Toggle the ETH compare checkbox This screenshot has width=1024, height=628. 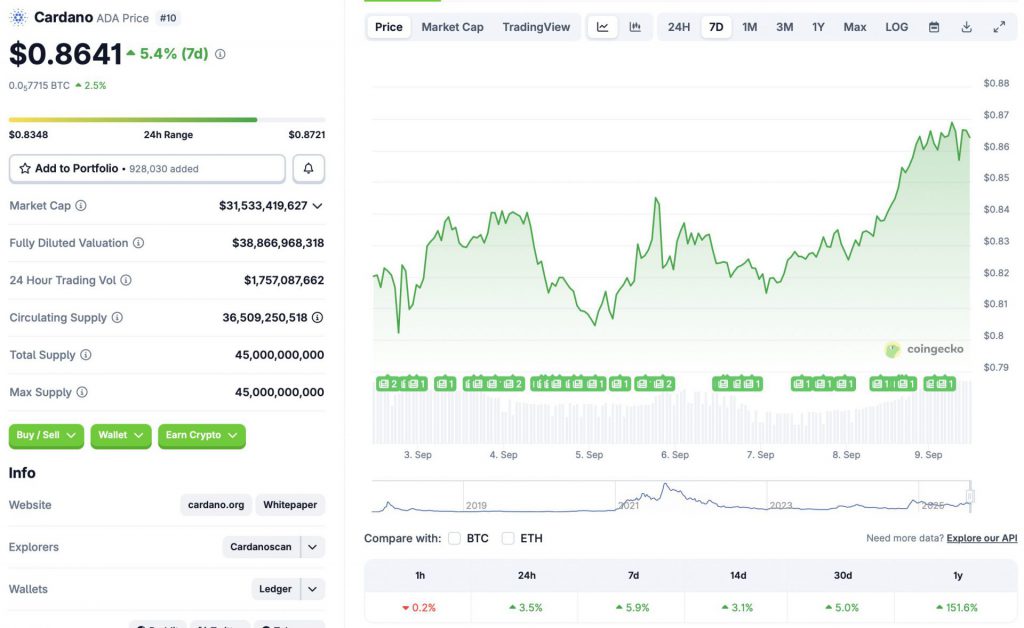(x=507, y=539)
